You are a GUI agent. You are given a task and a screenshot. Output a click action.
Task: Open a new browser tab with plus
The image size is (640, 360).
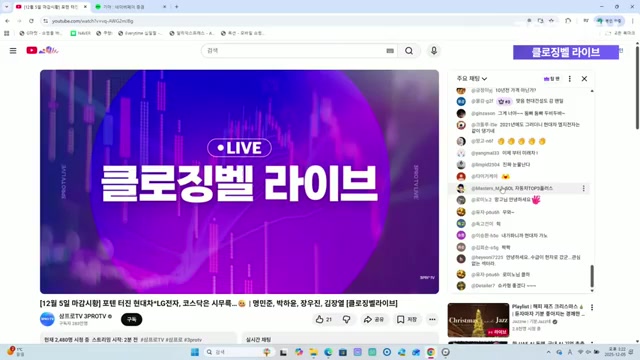(176, 7)
